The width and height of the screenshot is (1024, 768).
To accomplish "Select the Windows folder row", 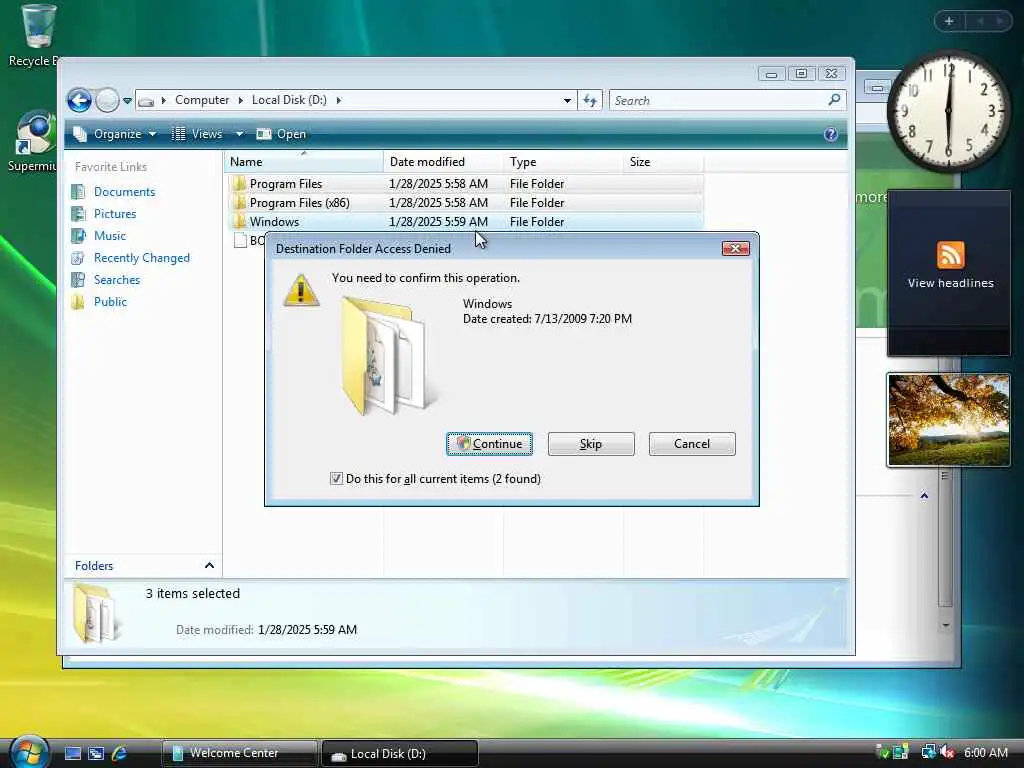I will click(x=465, y=221).
